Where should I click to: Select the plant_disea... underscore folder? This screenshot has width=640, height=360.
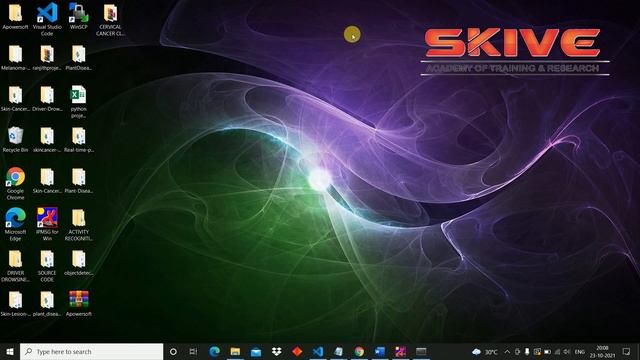coord(47,303)
